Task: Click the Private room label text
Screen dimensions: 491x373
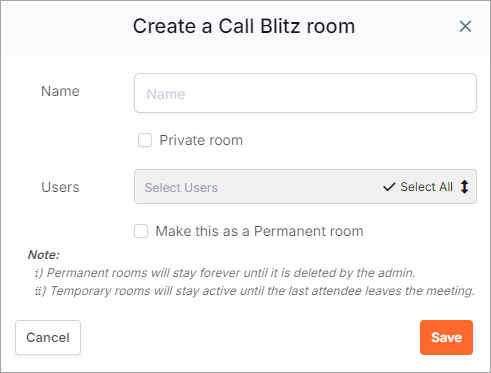Action: (x=201, y=140)
